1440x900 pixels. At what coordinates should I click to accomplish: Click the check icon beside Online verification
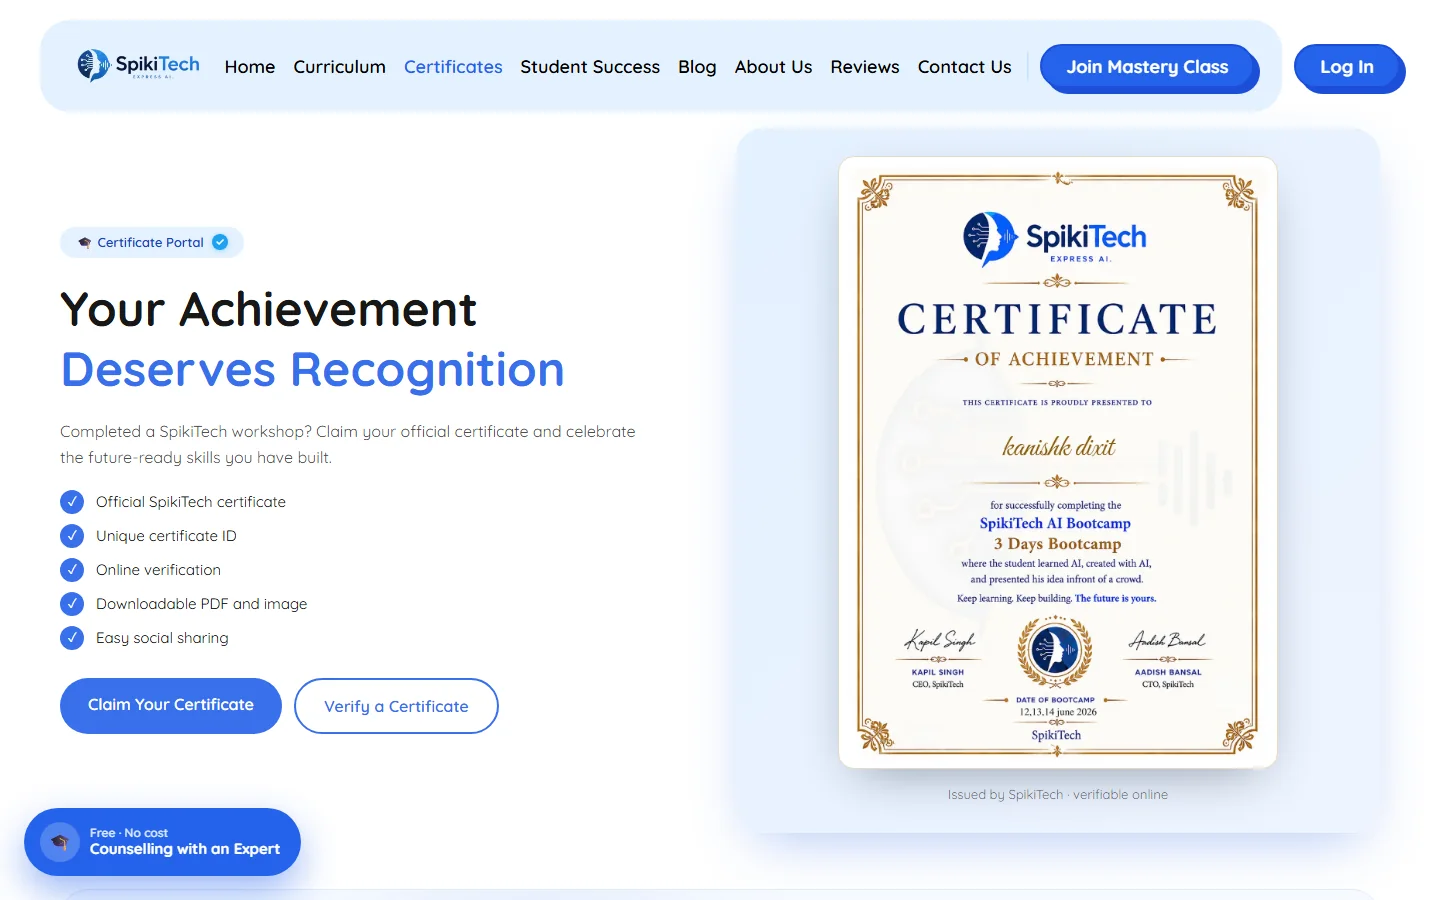72,570
